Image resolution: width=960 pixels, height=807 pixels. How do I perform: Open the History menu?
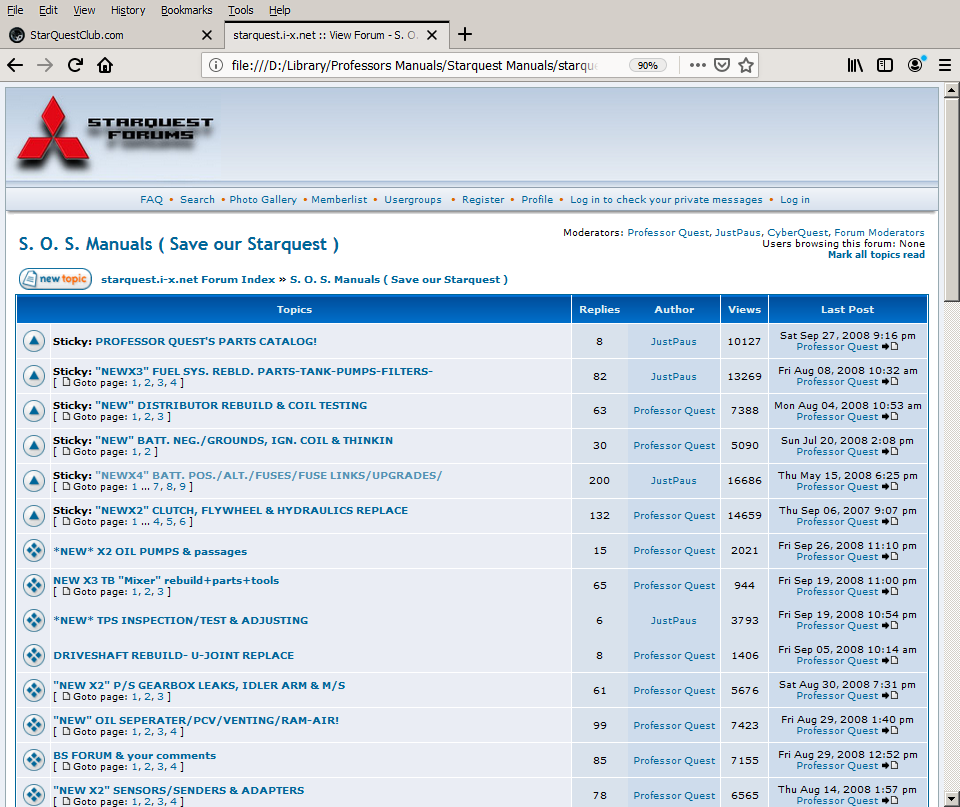pos(128,10)
